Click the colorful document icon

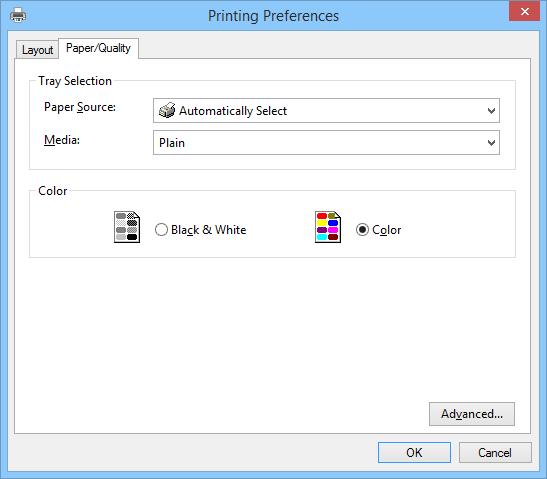tap(328, 227)
